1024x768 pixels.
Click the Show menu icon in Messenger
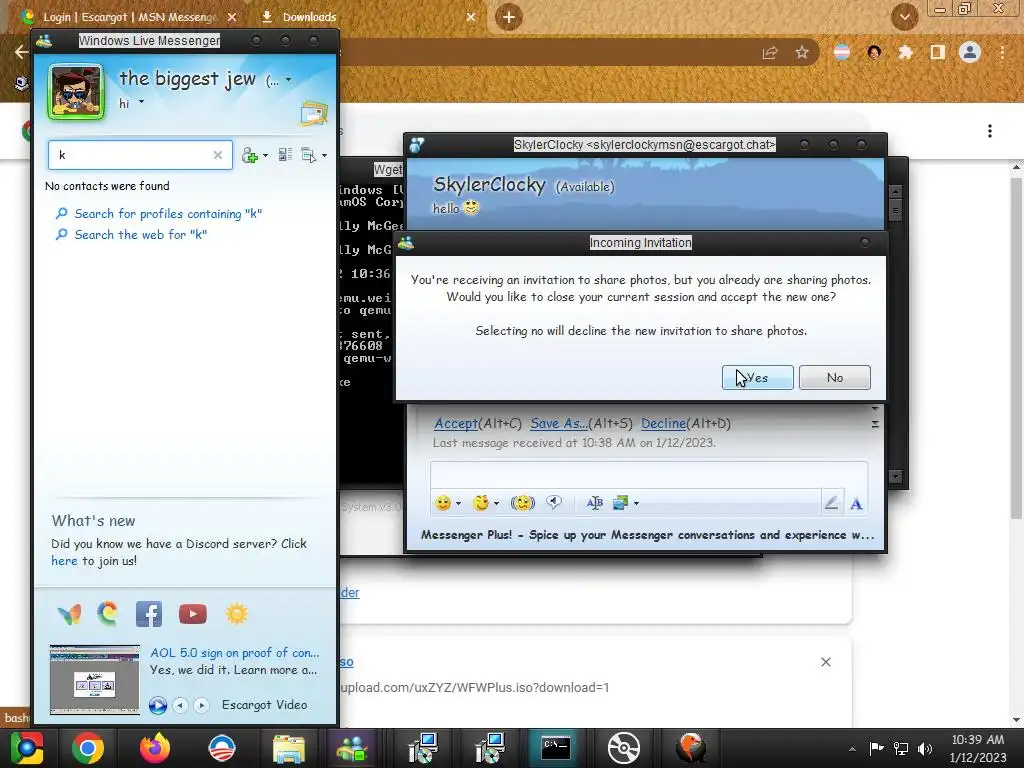click(308, 155)
